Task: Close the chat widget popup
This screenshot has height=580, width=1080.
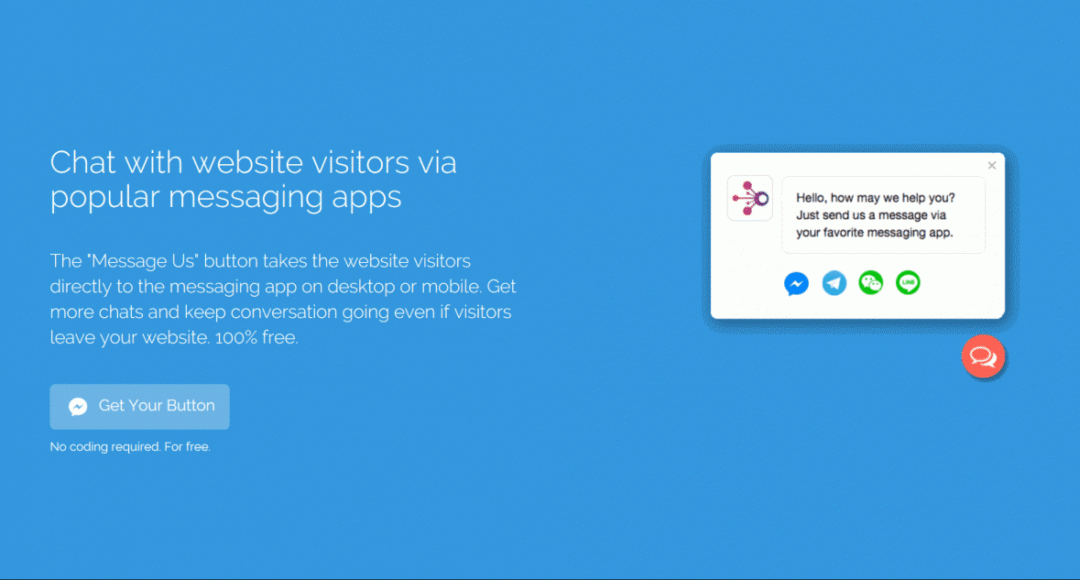Action: click(992, 165)
